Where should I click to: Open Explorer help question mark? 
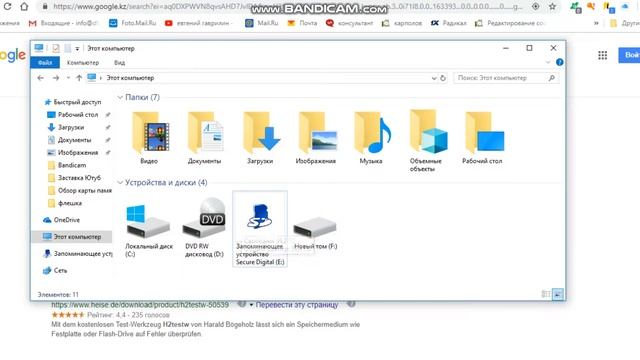click(560, 62)
